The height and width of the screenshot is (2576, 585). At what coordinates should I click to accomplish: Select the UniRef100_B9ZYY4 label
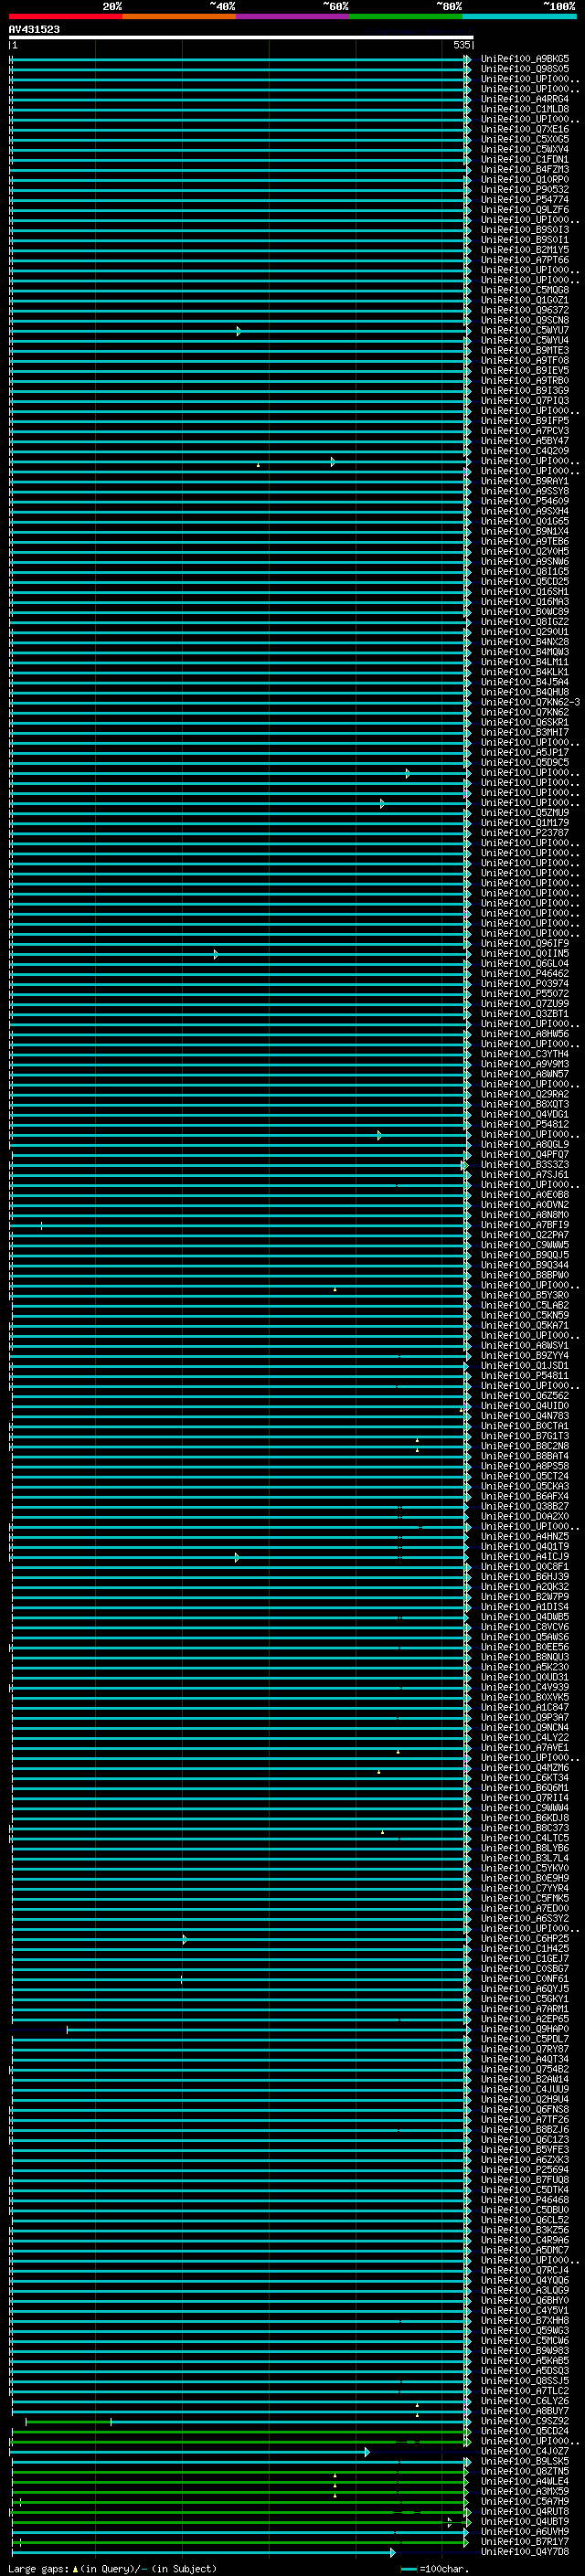tap(525, 1356)
